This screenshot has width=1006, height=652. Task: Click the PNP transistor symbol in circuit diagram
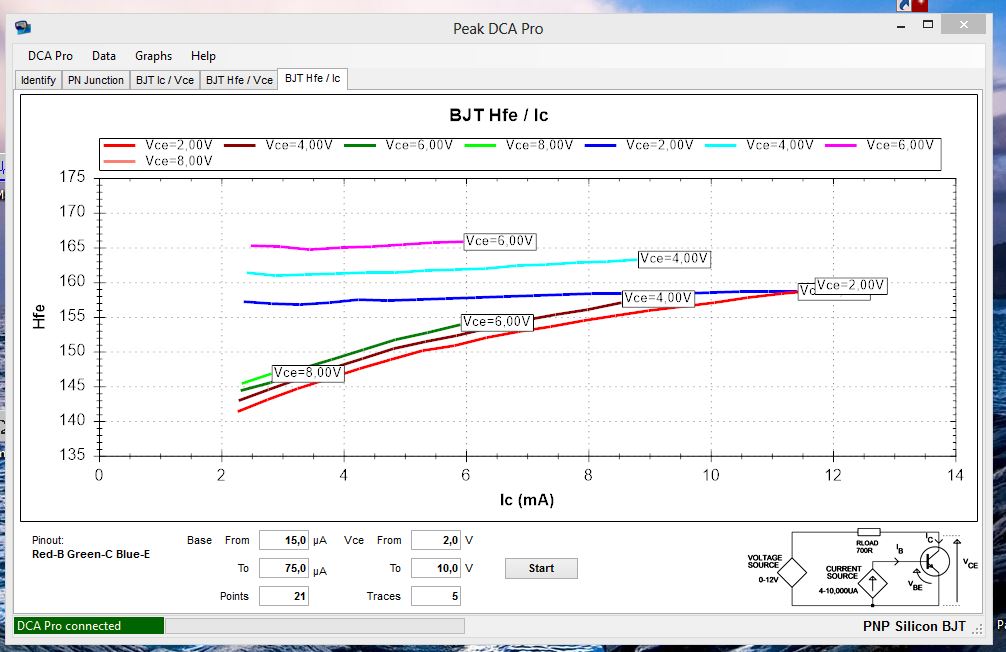point(934,562)
